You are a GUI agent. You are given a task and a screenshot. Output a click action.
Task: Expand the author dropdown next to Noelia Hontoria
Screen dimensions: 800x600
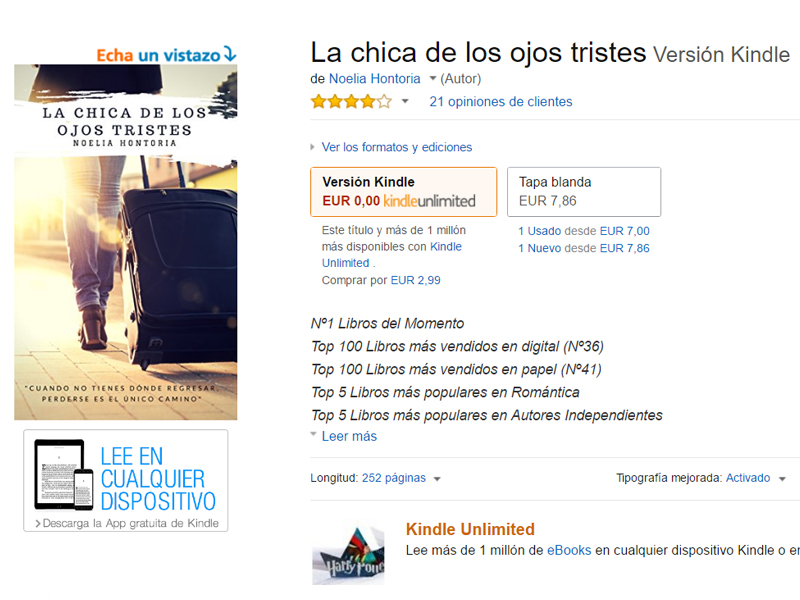click(433, 79)
